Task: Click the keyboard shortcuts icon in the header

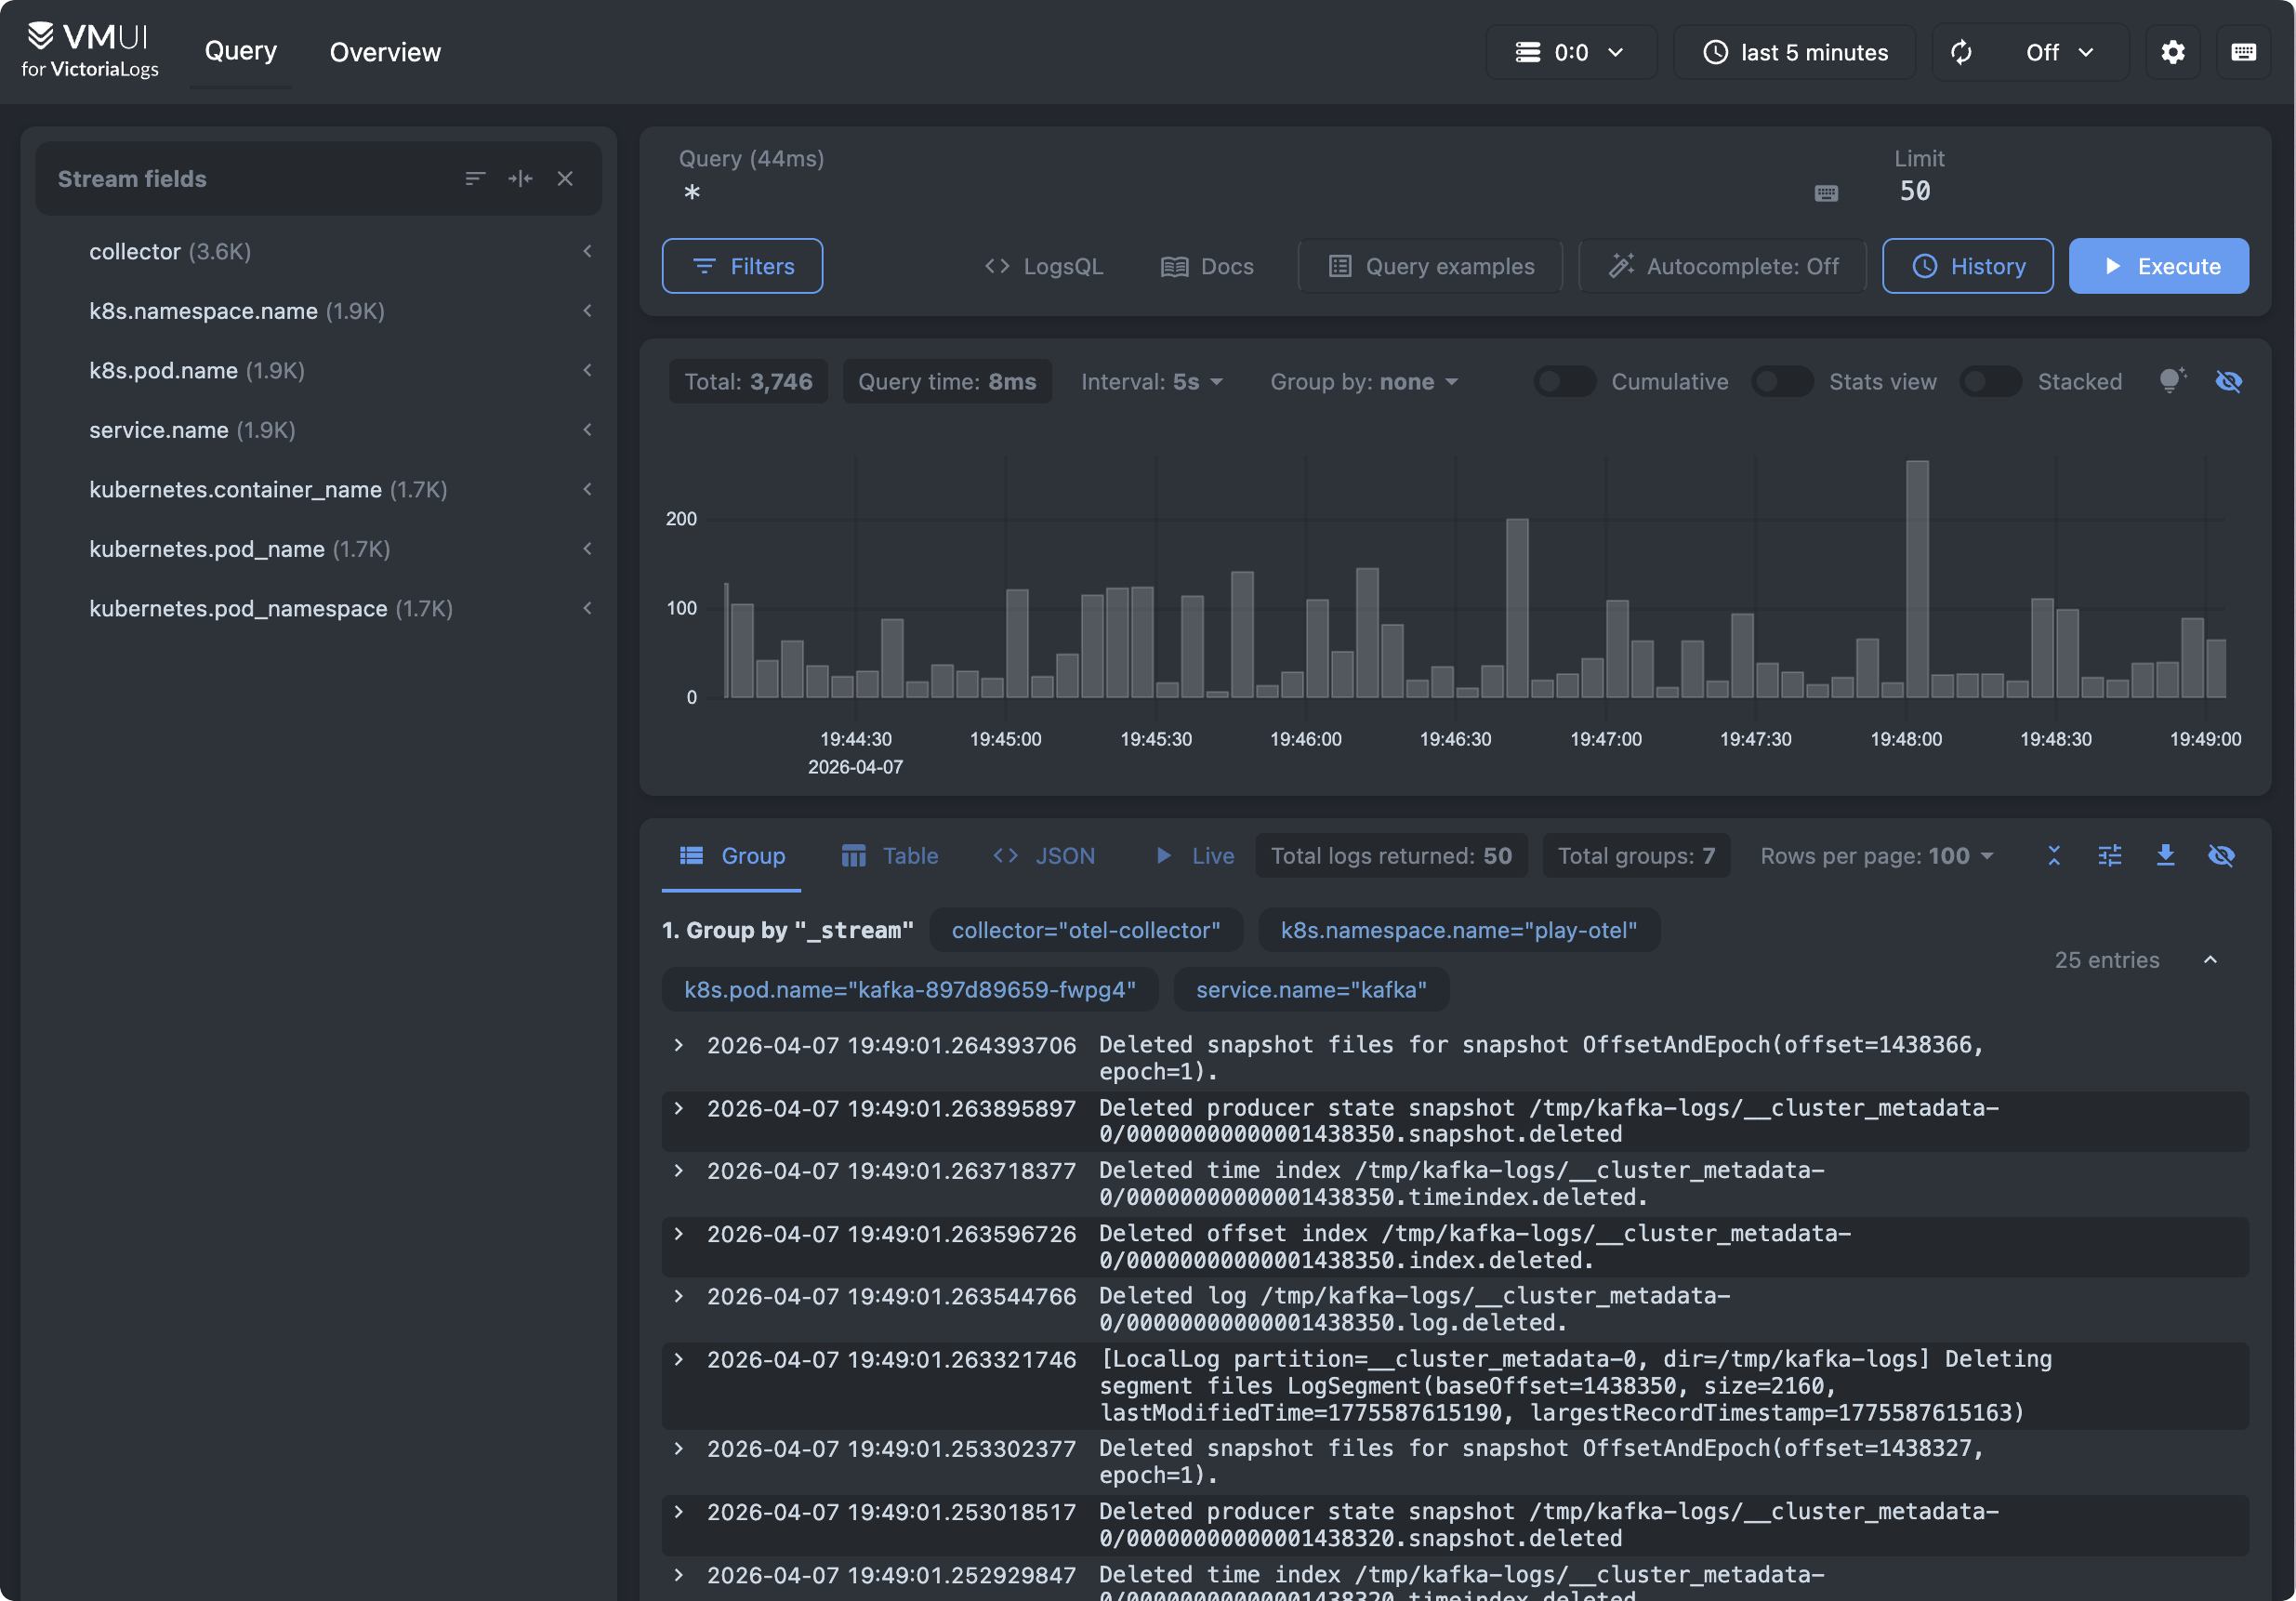Action: pyautogui.click(x=2243, y=52)
